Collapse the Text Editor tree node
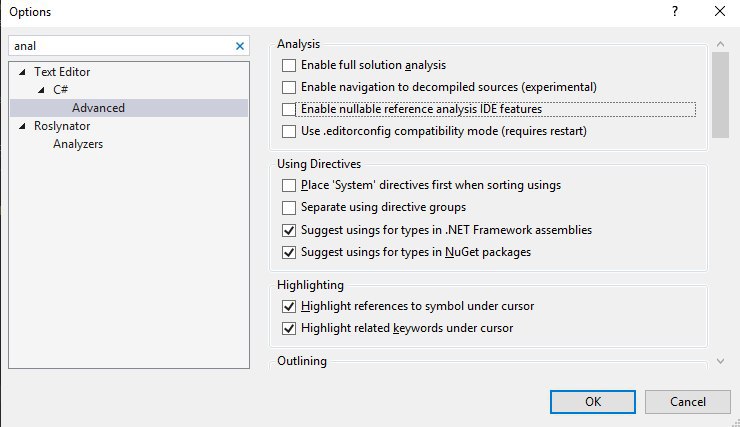Viewport: 740px width, 427px height. [x=22, y=72]
